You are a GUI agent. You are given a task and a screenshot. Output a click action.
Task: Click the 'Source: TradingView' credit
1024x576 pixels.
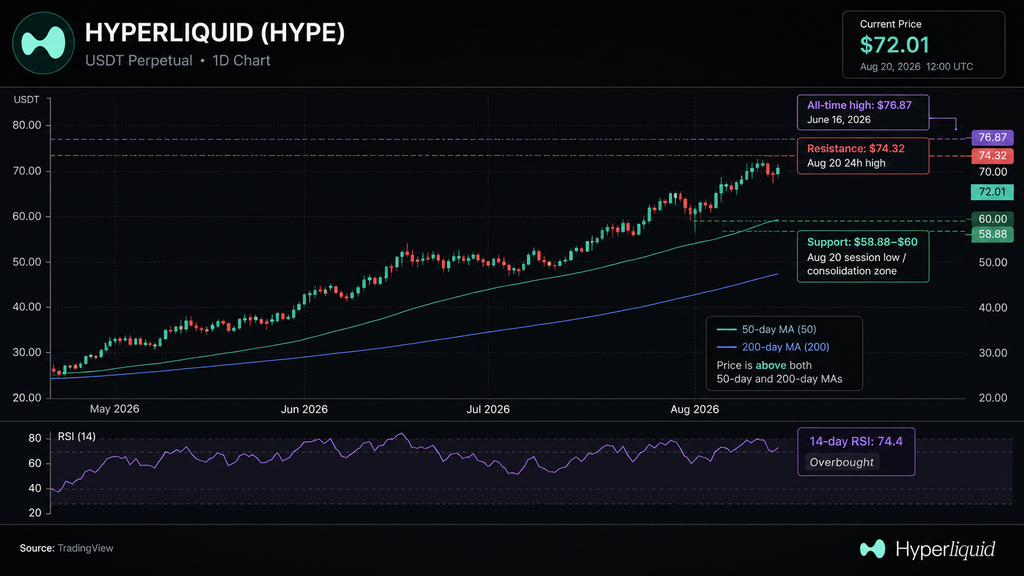[x=67, y=549]
